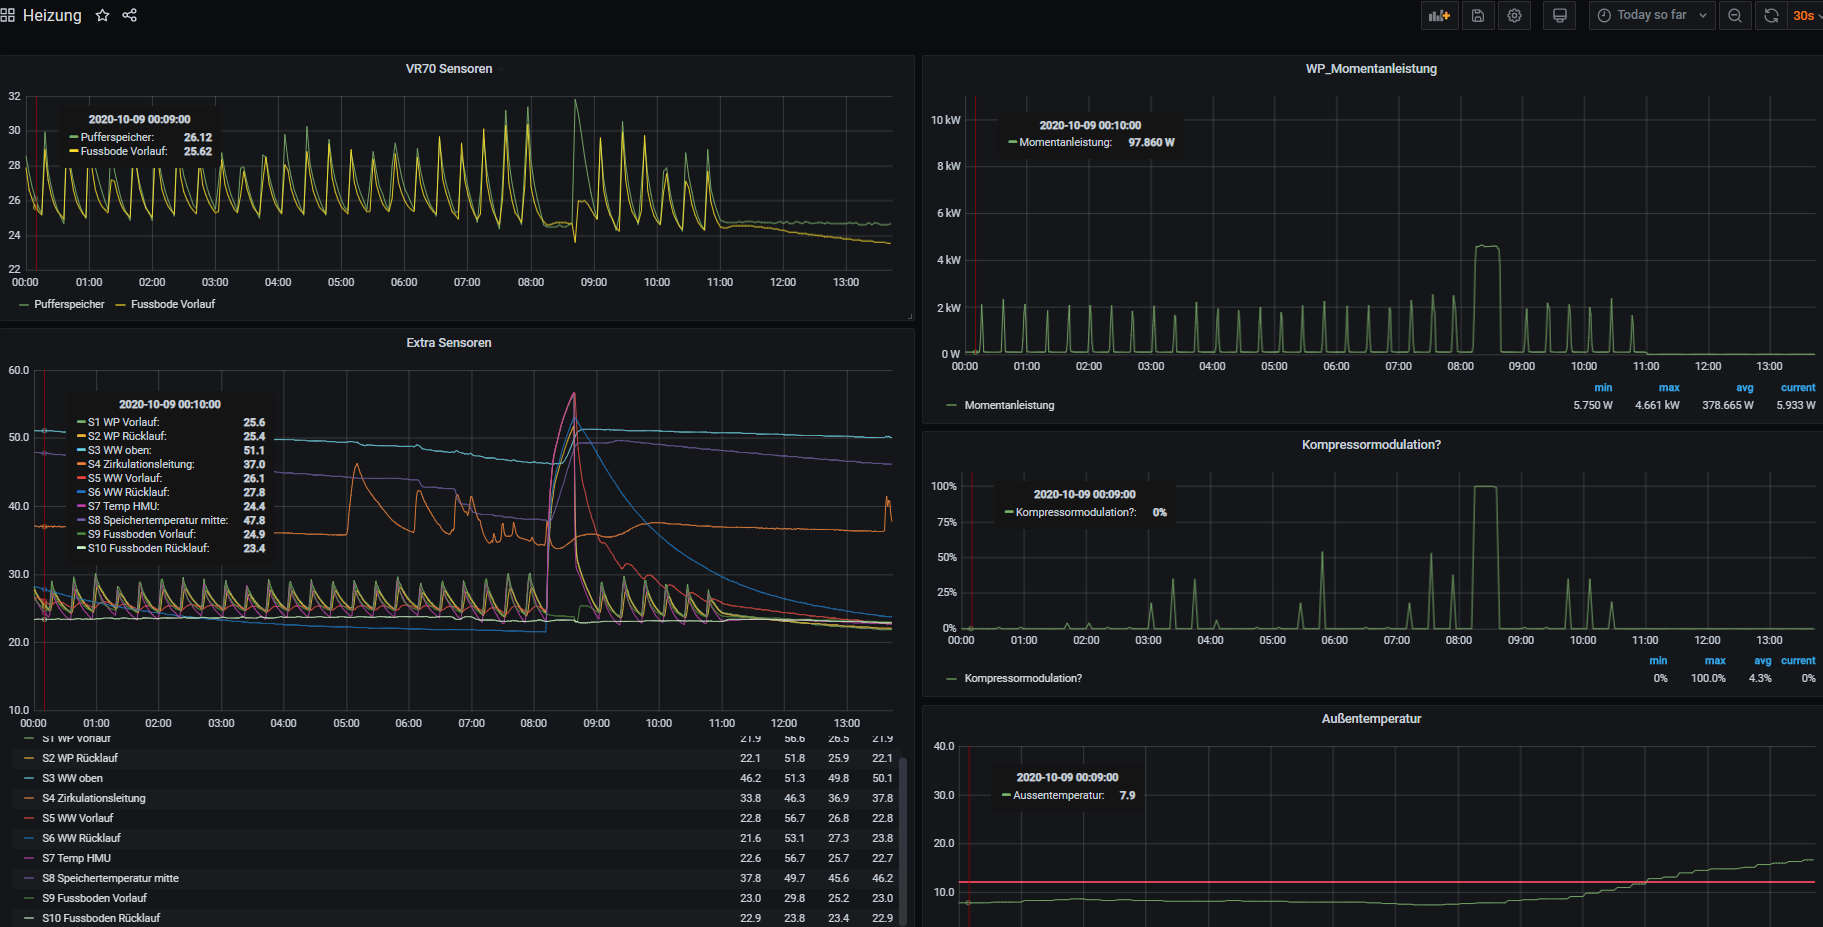Toggle Fussbode Vorlauf series in legend
1823x927 pixels.
tap(172, 304)
